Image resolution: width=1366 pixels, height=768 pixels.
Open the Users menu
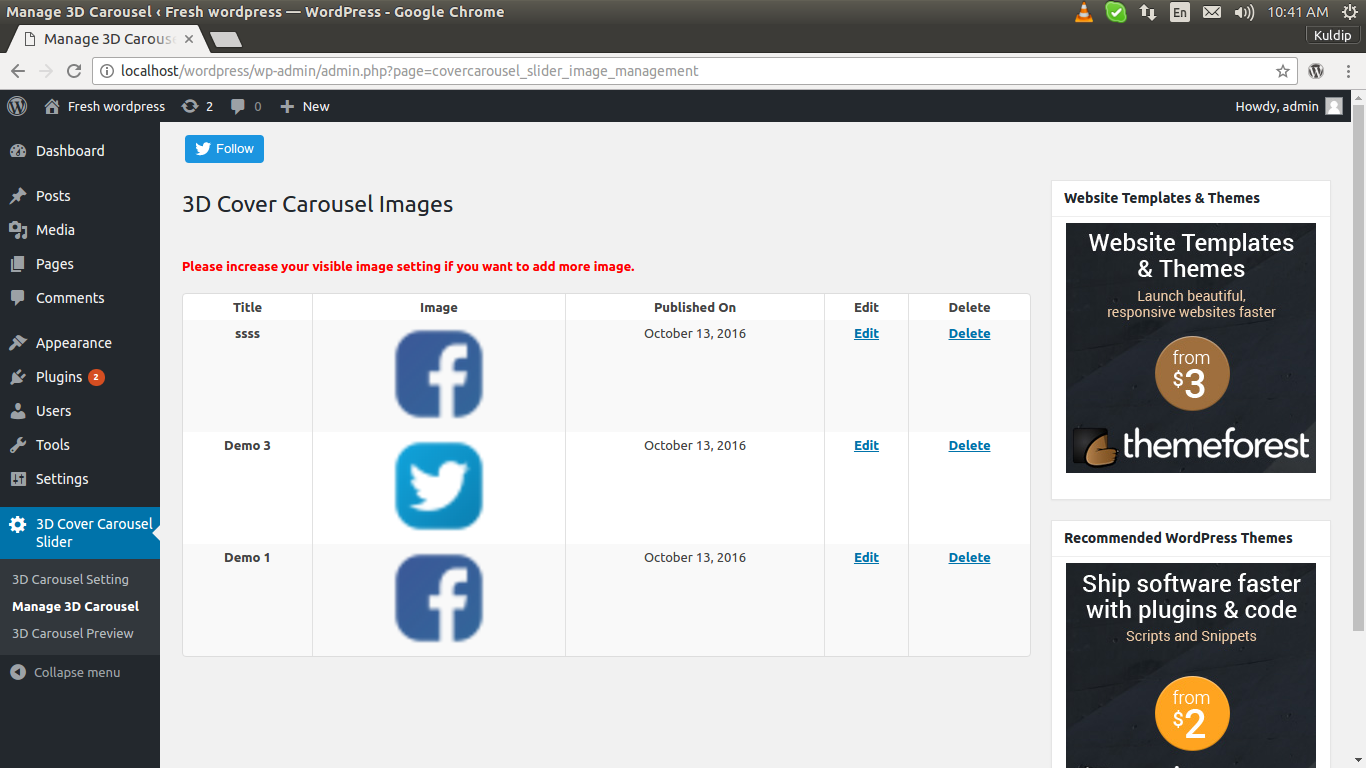click(54, 411)
